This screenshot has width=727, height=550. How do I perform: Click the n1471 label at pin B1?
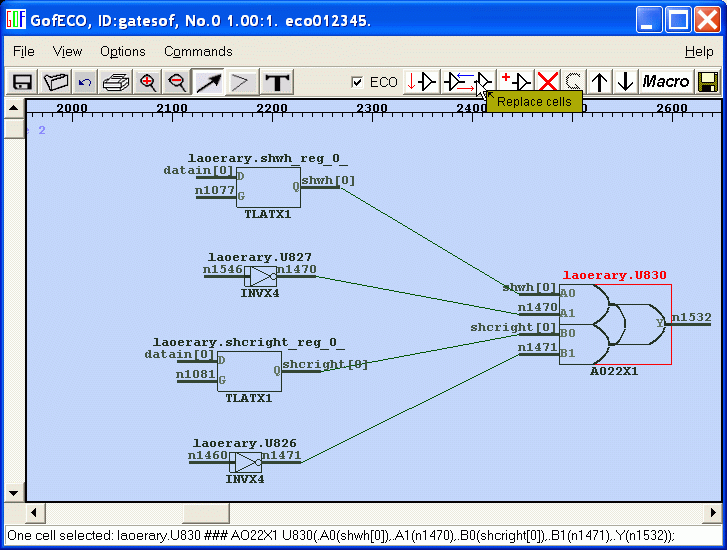click(x=537, y=347)
